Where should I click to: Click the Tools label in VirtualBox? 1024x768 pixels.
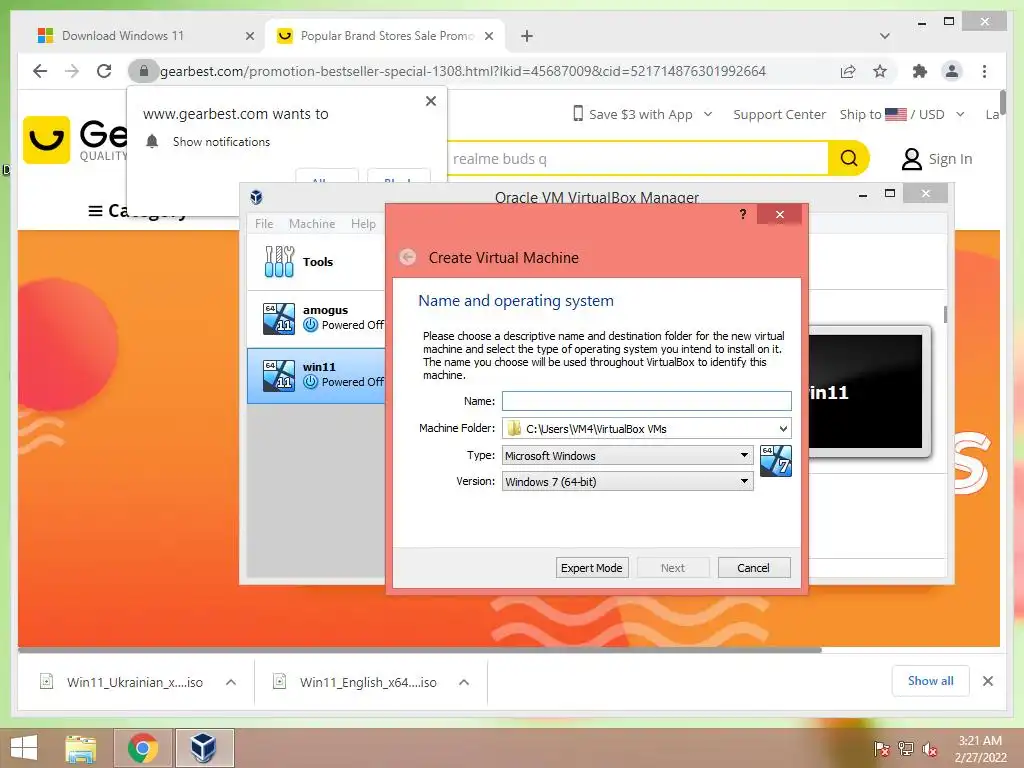(318, 262)
